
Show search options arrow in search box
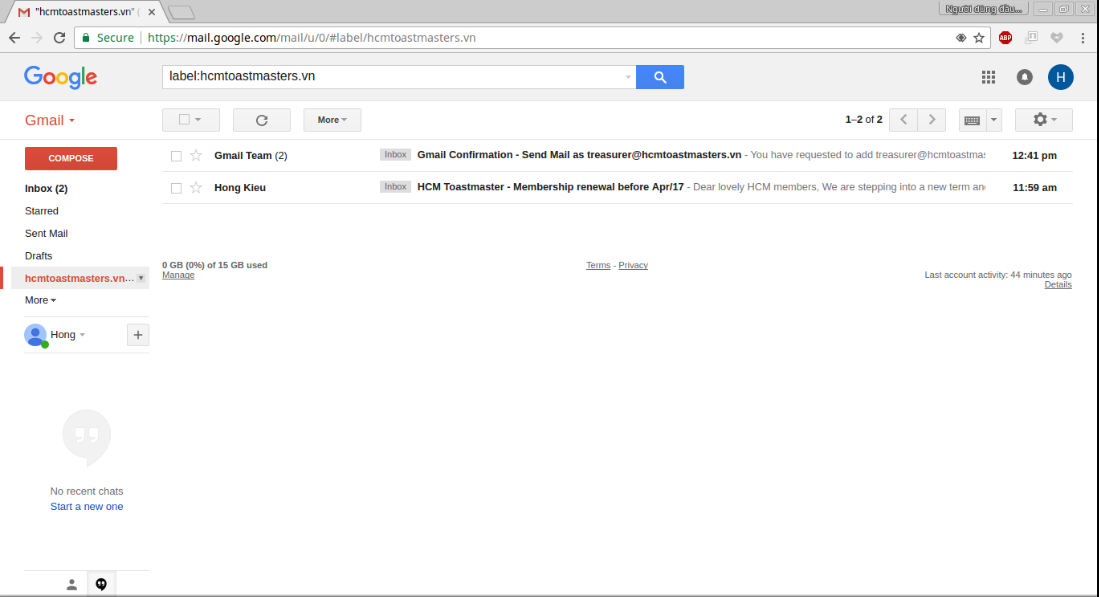(628, 77)
